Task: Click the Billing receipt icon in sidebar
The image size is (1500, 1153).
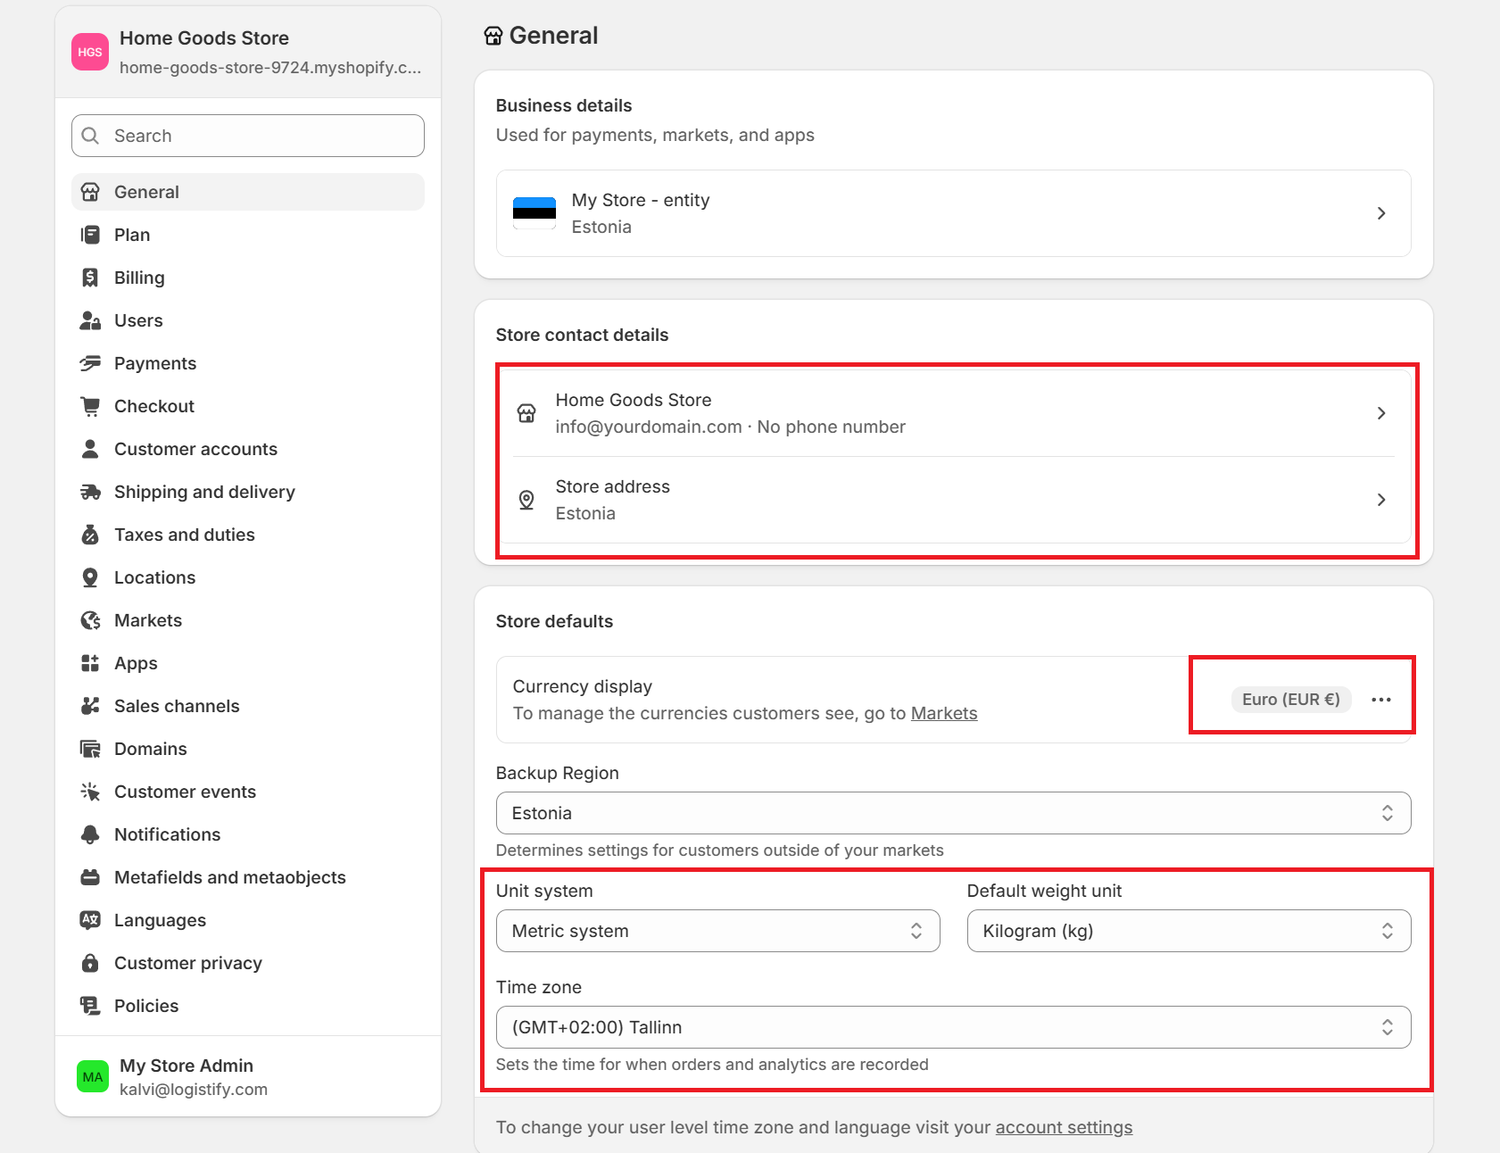Action: [x=90, y=278]
